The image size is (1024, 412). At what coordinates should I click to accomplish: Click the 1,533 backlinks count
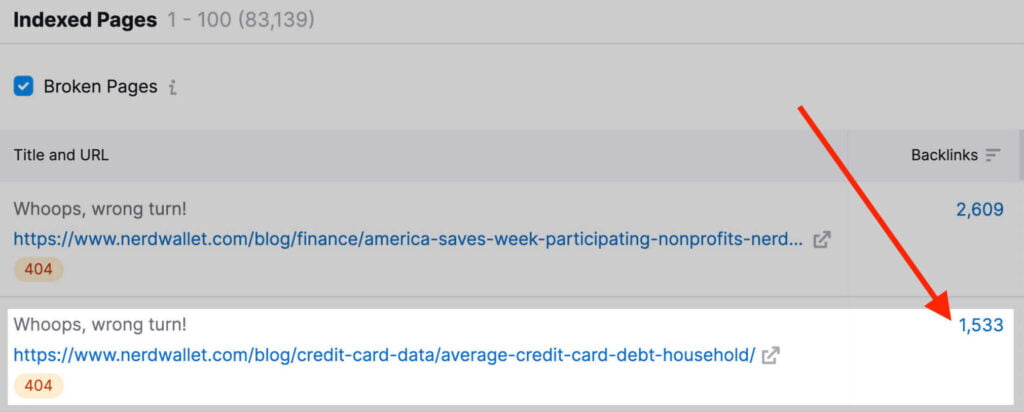point(980,325)
